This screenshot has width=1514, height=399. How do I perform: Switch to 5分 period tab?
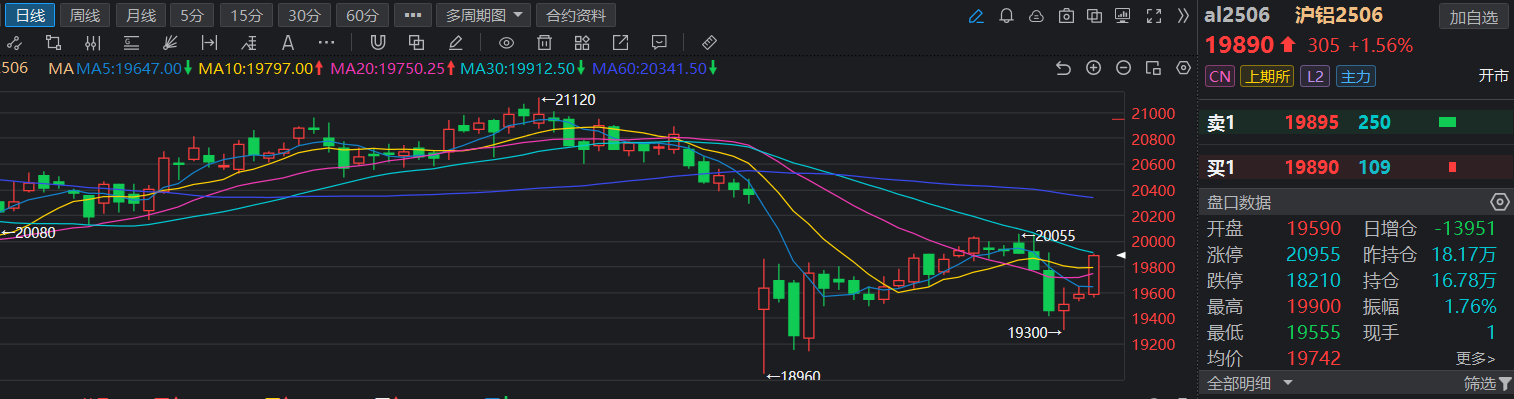click(x=191, y=16)
